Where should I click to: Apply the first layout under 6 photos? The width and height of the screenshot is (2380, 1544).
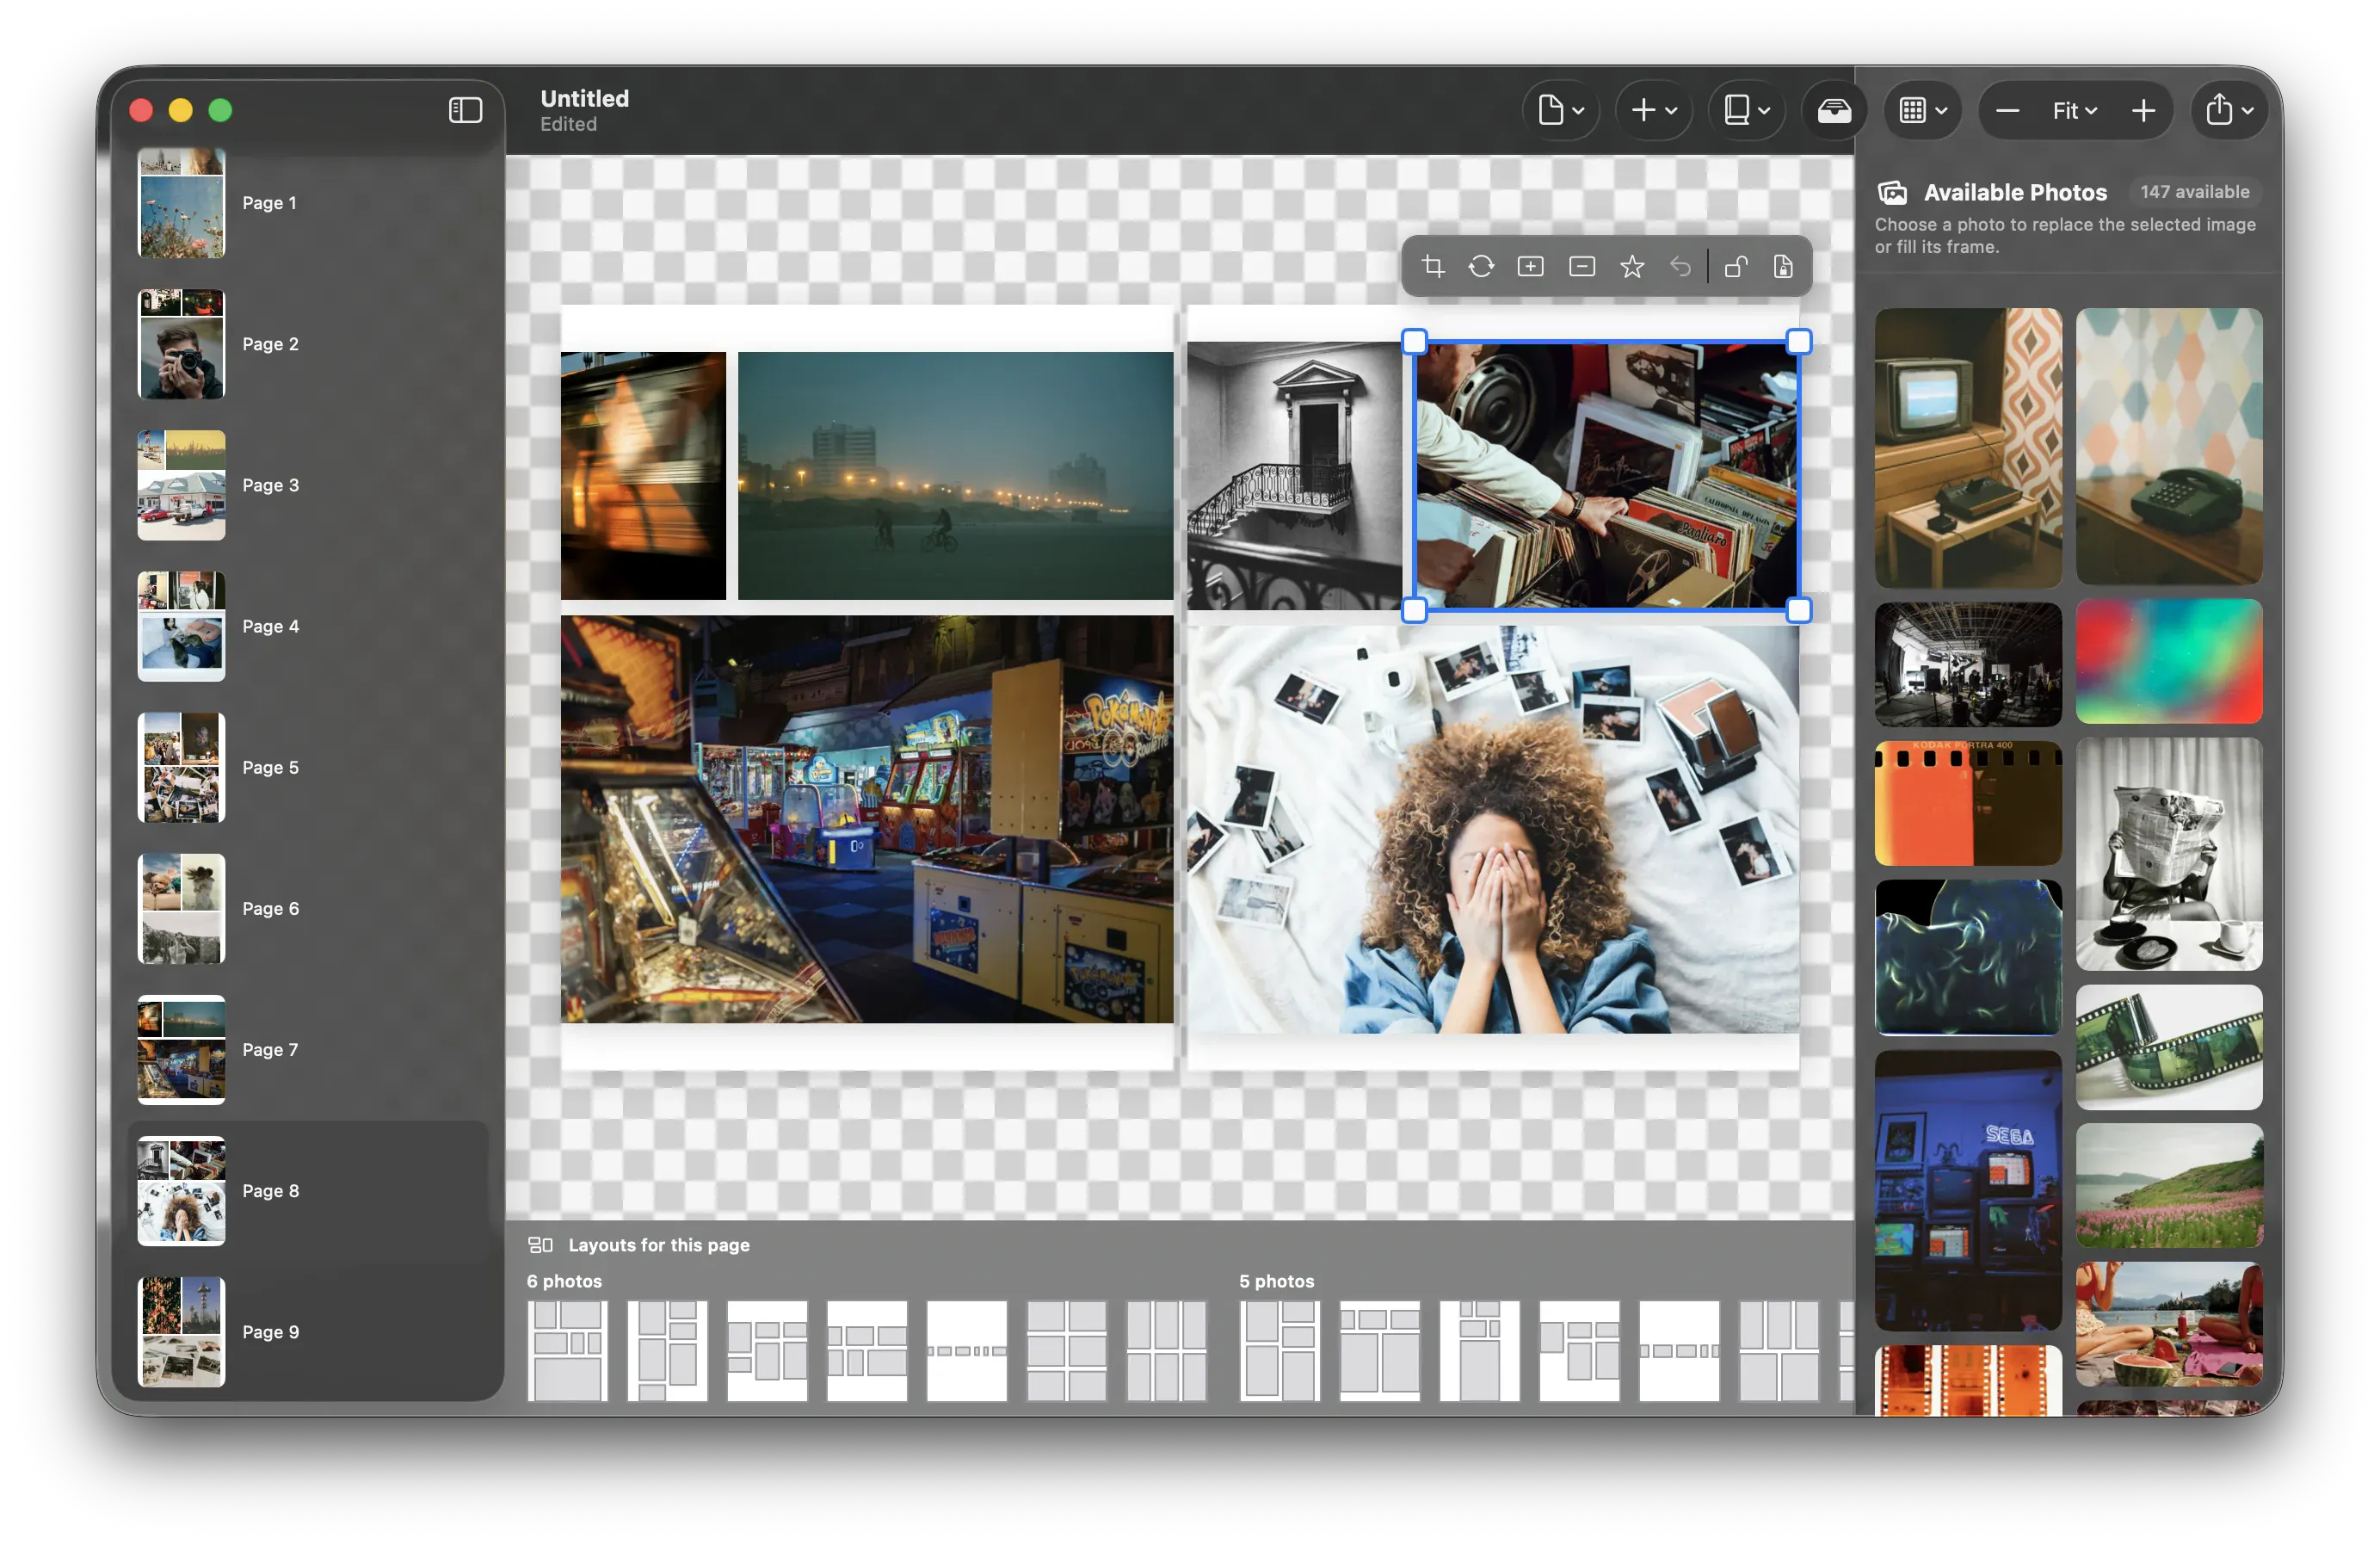point(567,1350)
